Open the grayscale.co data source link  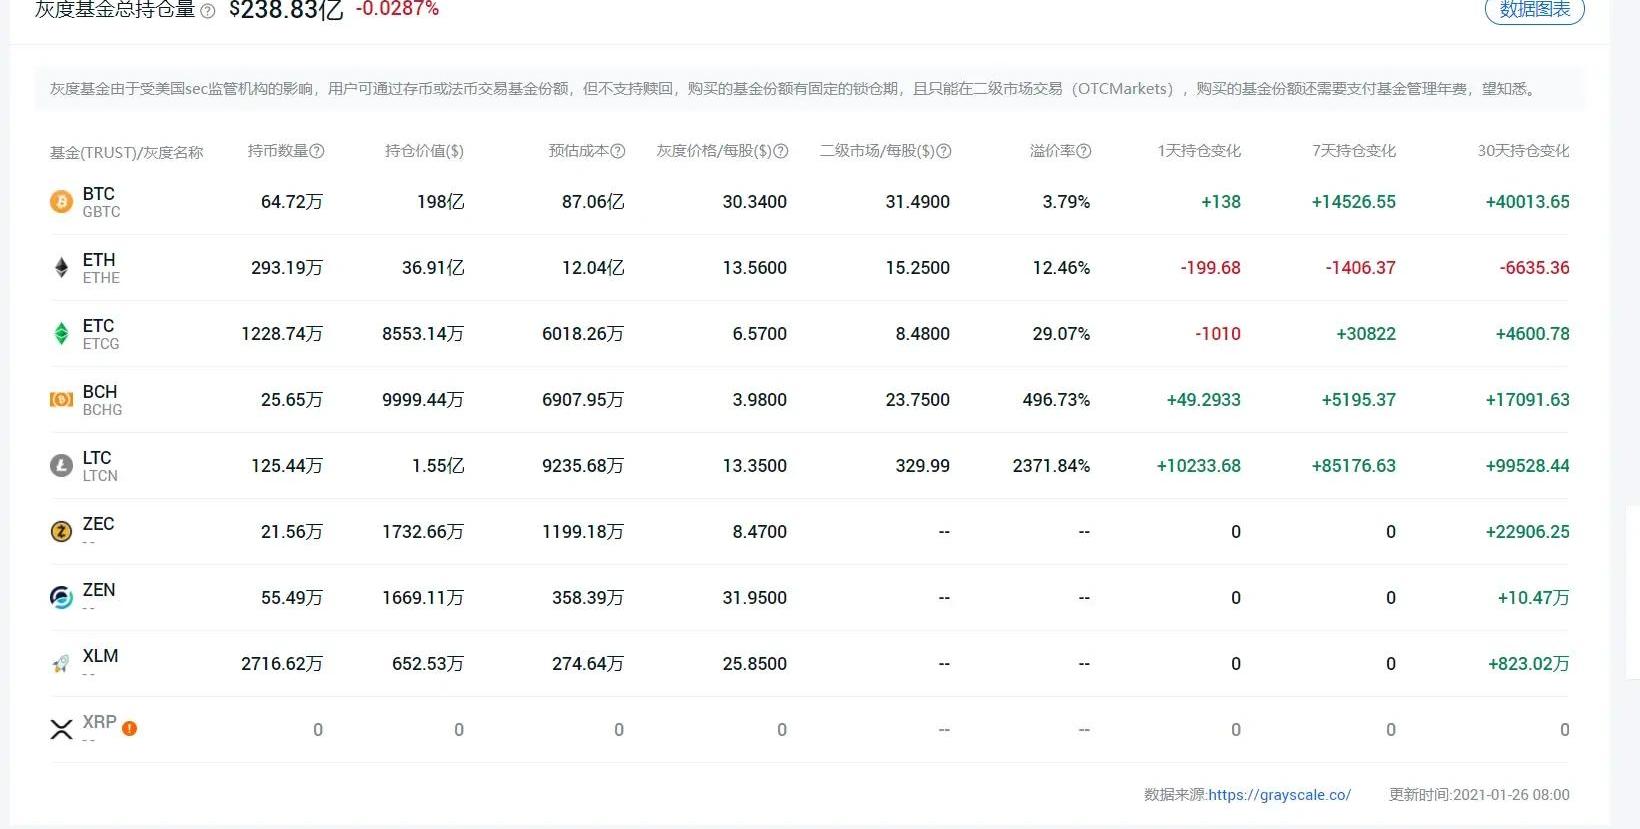click(x=1279, y=795)
